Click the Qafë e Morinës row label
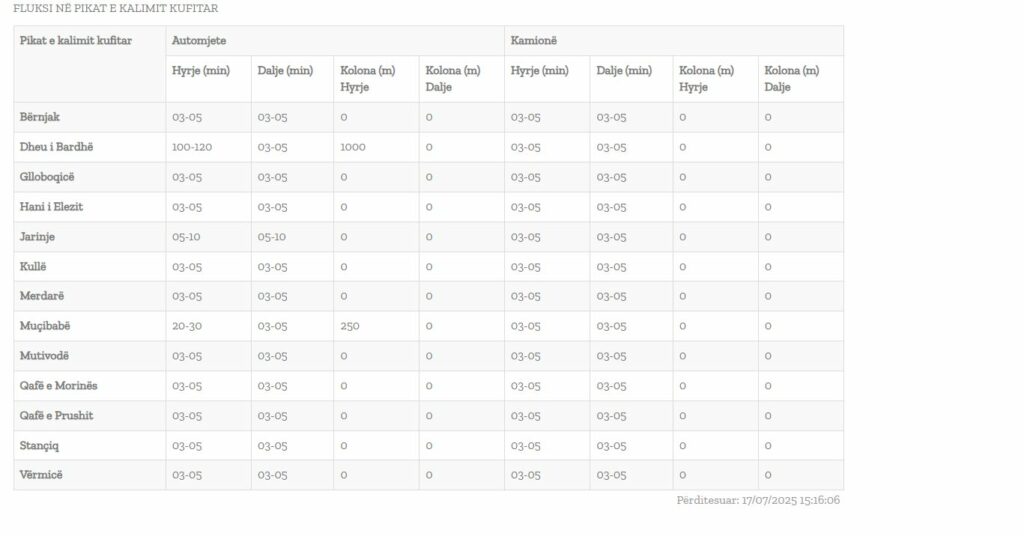1024x536 pixels. 58,386
